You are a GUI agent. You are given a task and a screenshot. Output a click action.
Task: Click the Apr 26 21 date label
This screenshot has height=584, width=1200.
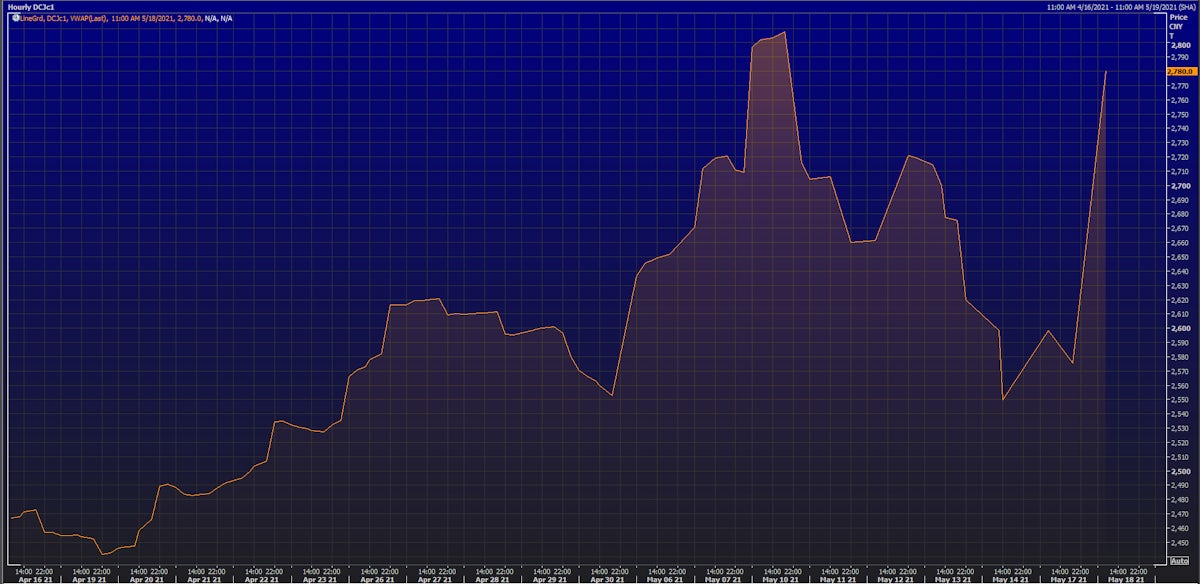pos(377,579)
